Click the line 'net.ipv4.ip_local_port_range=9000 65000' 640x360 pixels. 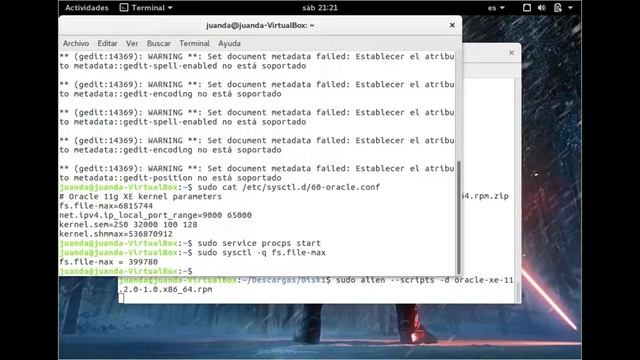pos(155,215)
